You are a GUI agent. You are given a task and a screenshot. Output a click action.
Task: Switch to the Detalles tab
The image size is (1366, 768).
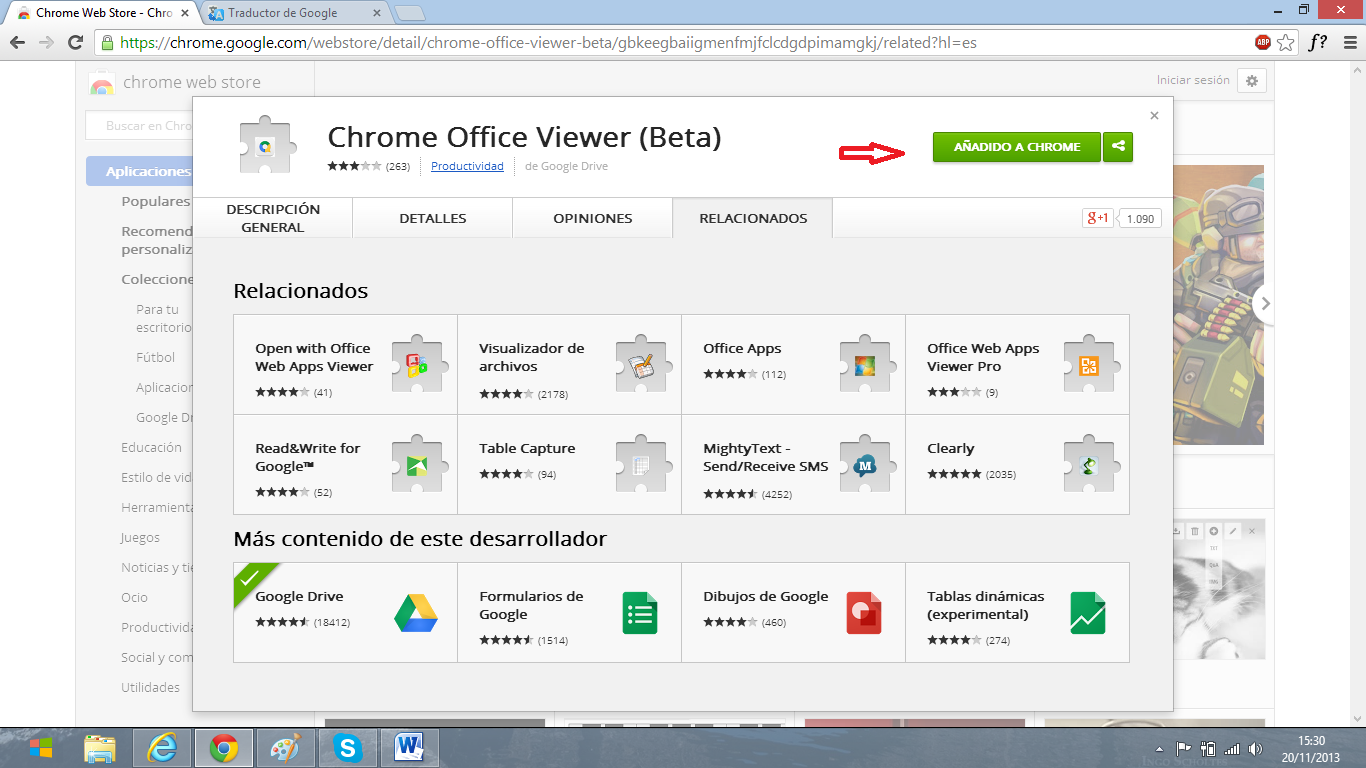click(431, 217)
